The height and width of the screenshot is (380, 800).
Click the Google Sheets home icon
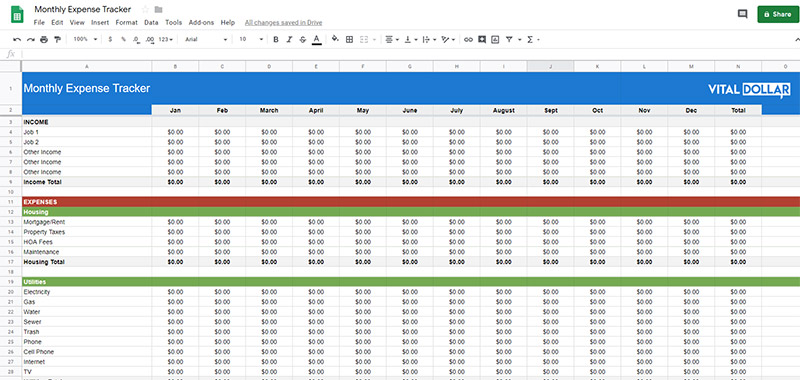click(17, 14)
